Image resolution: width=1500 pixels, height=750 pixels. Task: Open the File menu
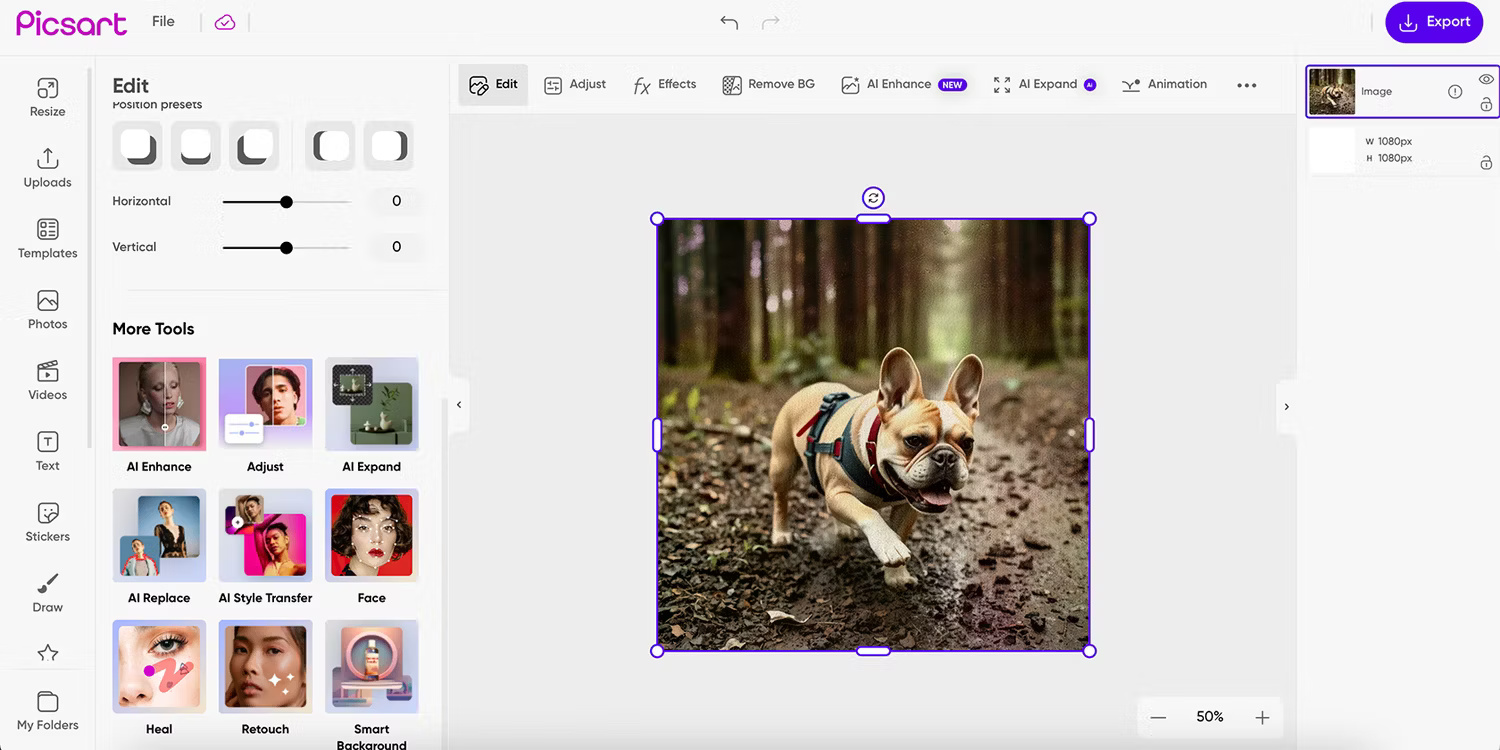pyautogui.click(x=163, y=20)
